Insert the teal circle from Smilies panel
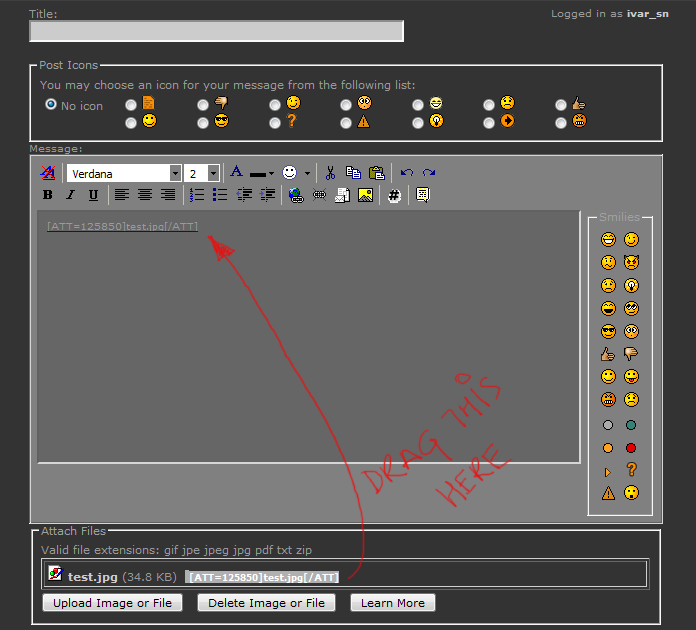The image size is (696, 630). click(631, 425)
